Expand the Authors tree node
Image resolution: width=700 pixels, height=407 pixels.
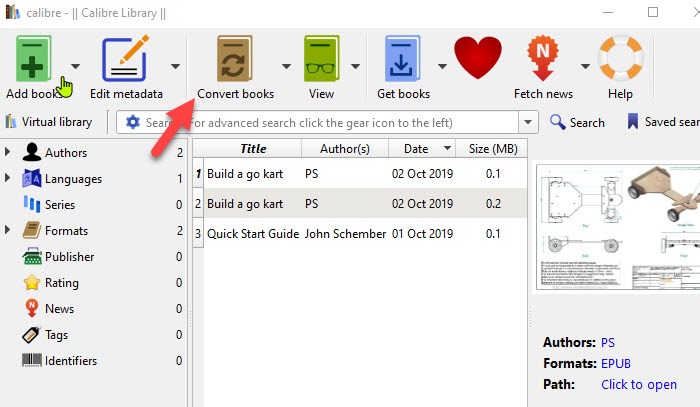pyautogui.click(x=7, y=152)
